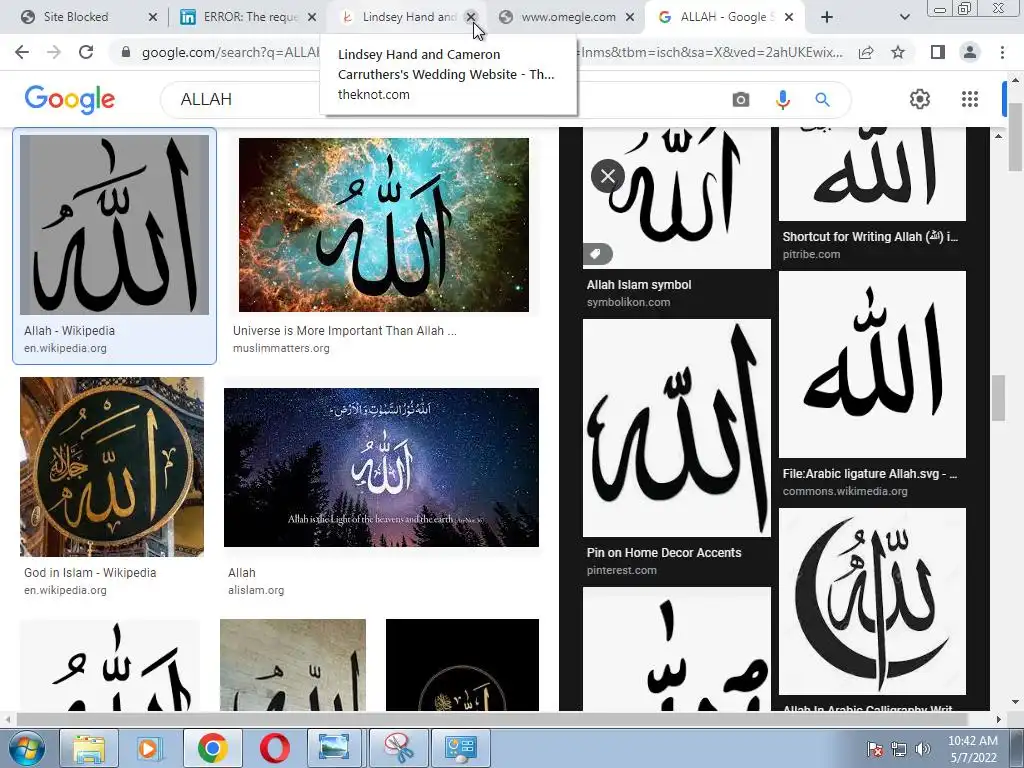Close the ALLAH Google search tab
The height and width of the screenshot is (768, 1024).
(x=789, y=17)
